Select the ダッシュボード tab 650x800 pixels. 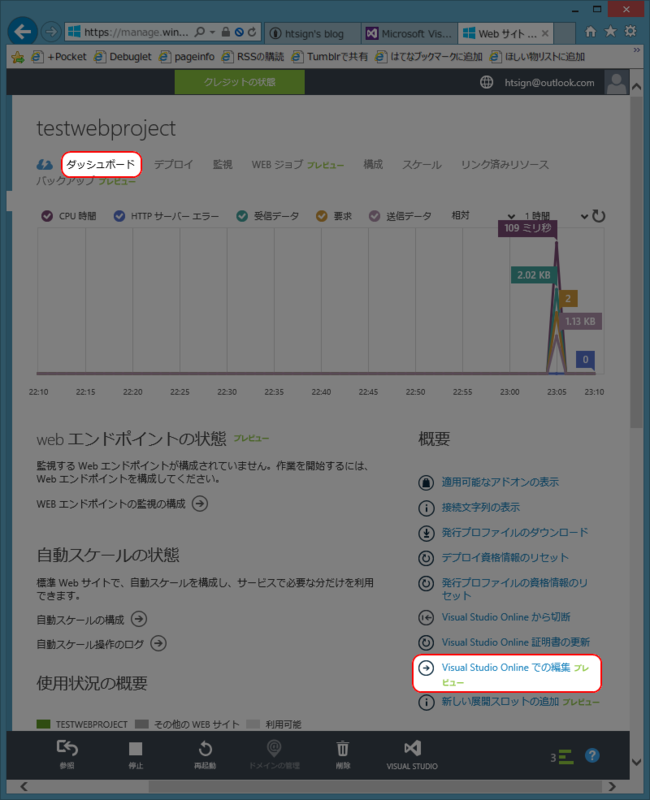coord(101,164)
